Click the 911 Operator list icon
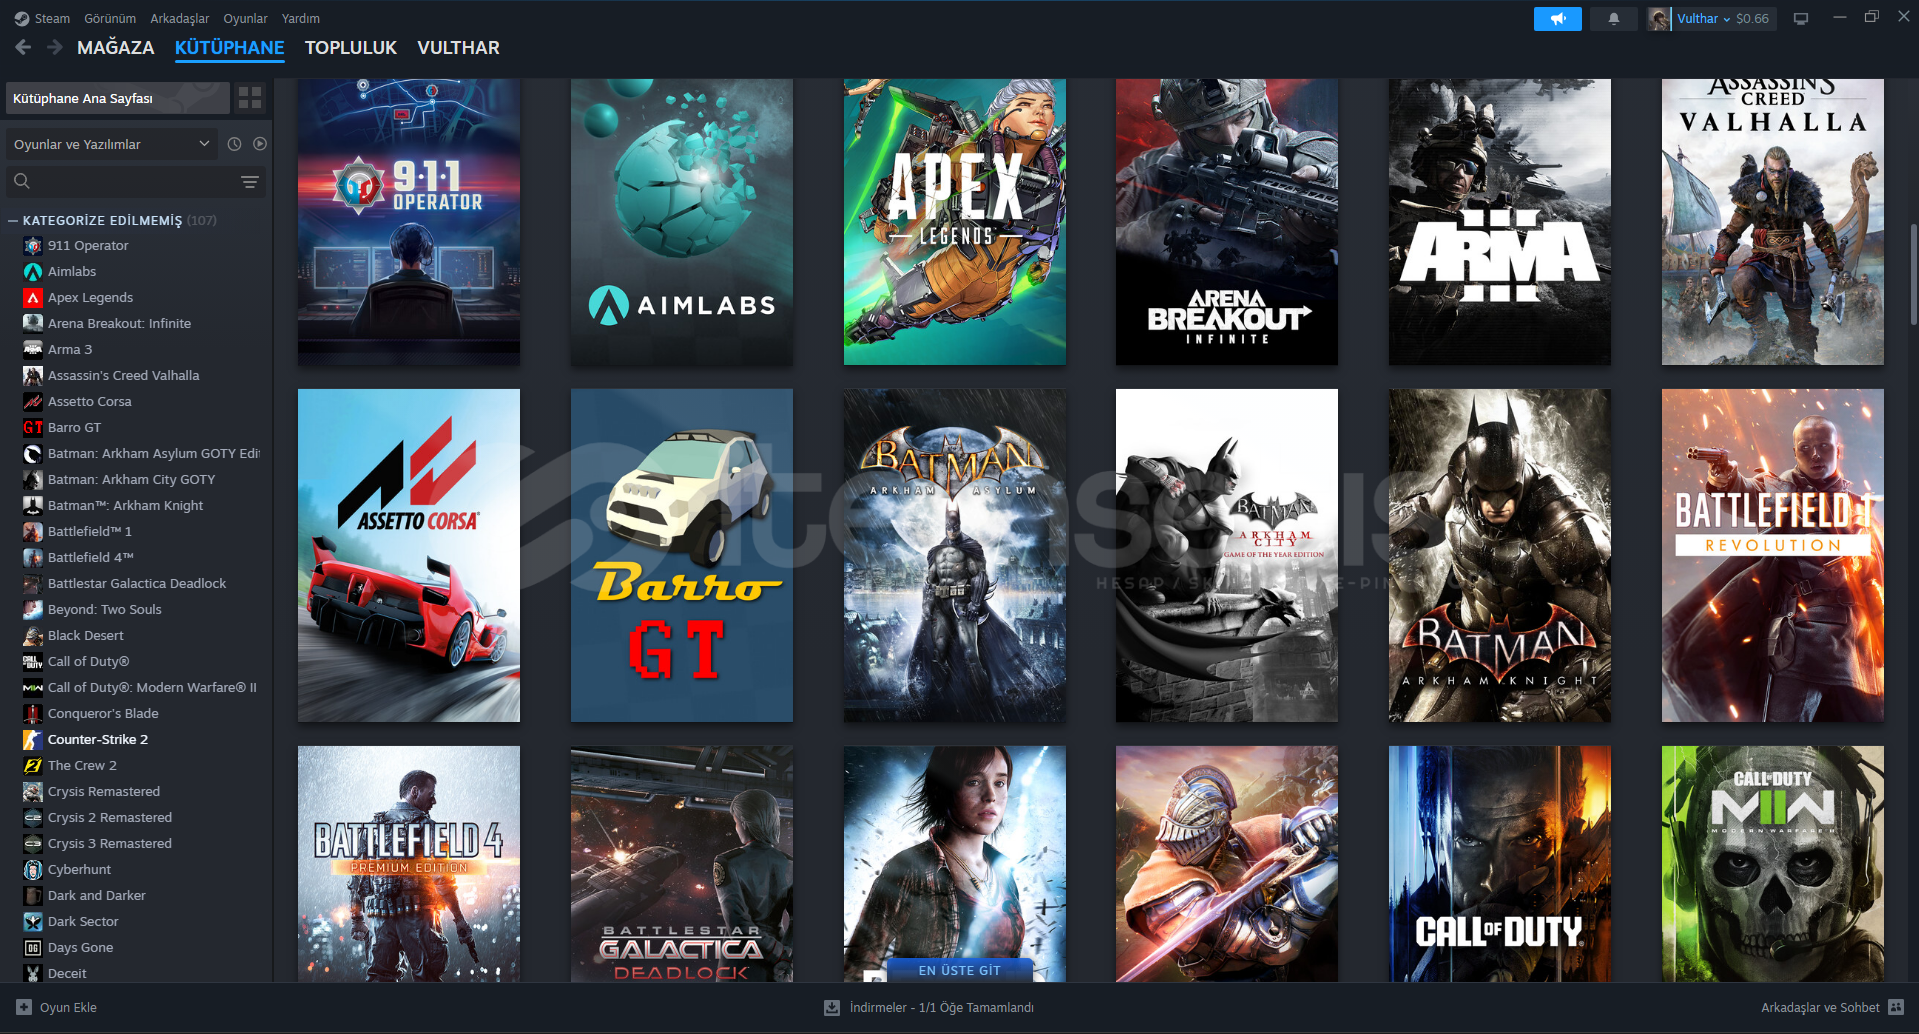Viewport: 1919px width, 1034px height. click(x=33, y=246)
